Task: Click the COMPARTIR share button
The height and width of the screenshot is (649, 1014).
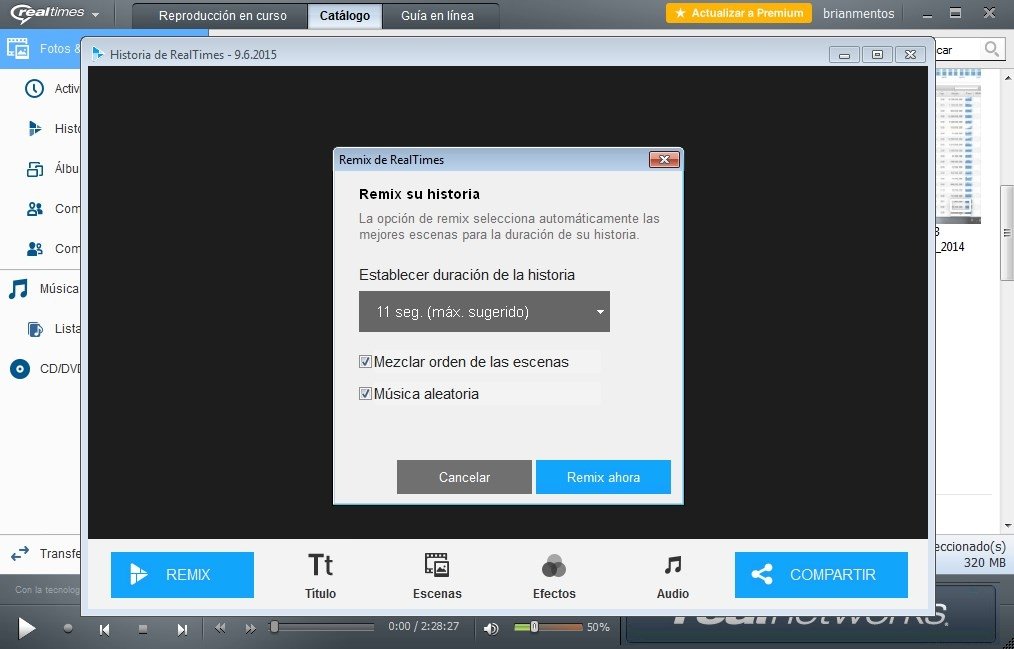Action: pyautogui.click(x=821, y=575)
